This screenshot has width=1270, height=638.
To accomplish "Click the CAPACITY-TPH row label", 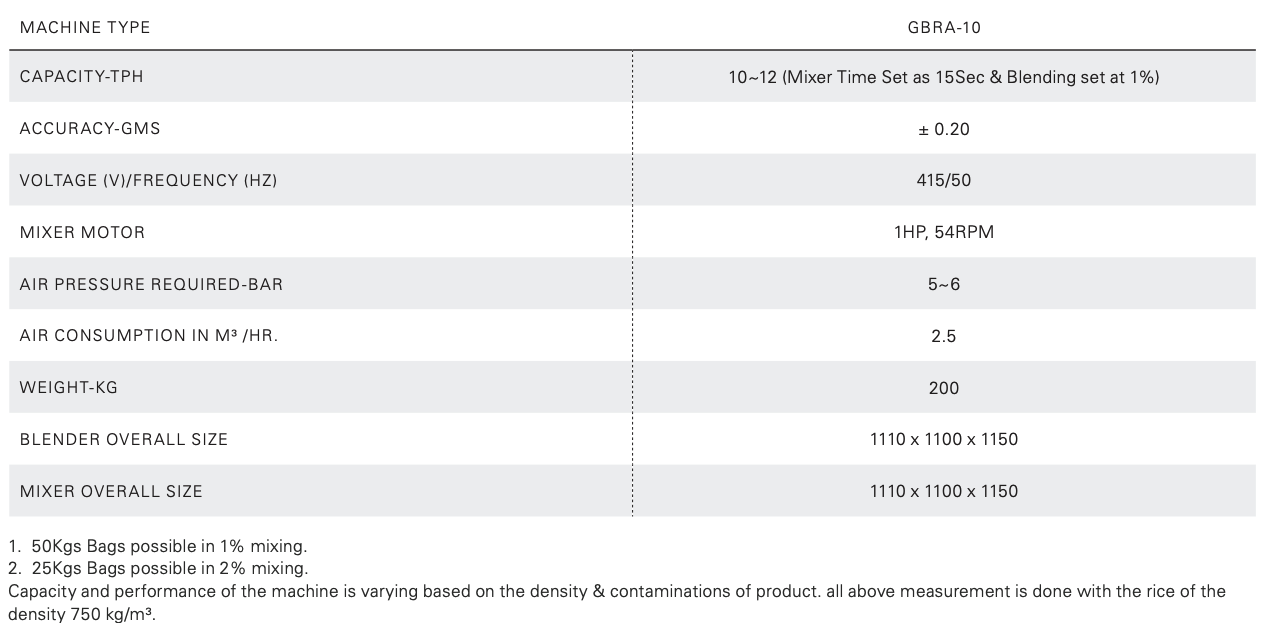I will (x=82, y=76).
